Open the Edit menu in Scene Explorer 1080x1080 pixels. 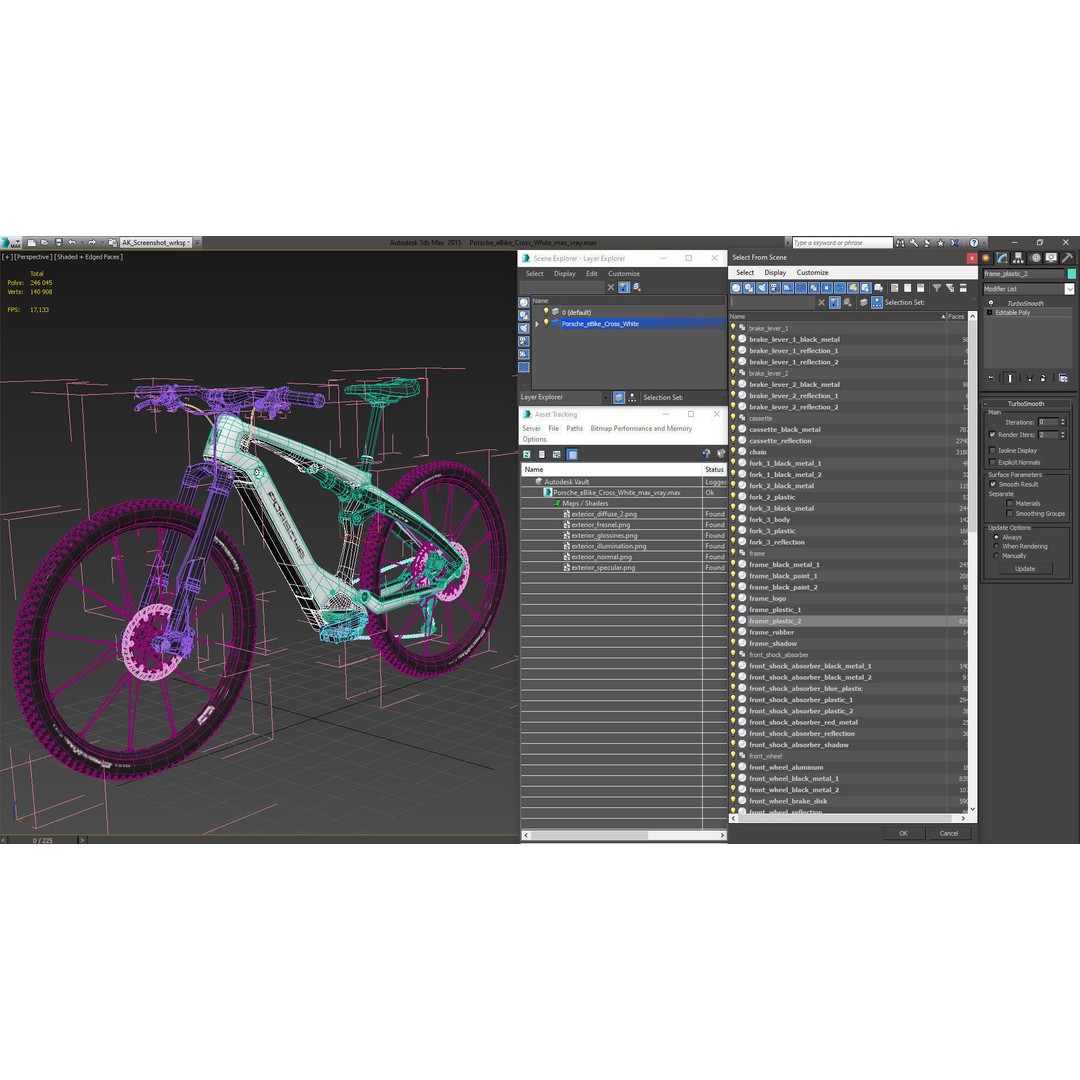592,273
